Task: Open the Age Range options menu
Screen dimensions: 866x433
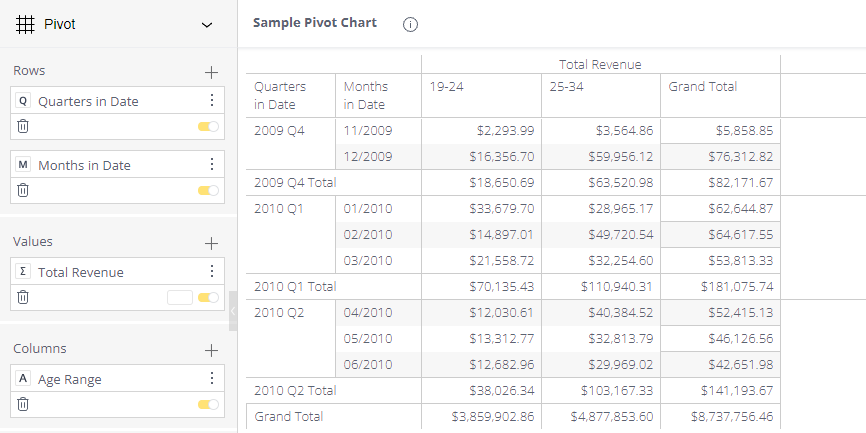Action: (x=211, y=379)
